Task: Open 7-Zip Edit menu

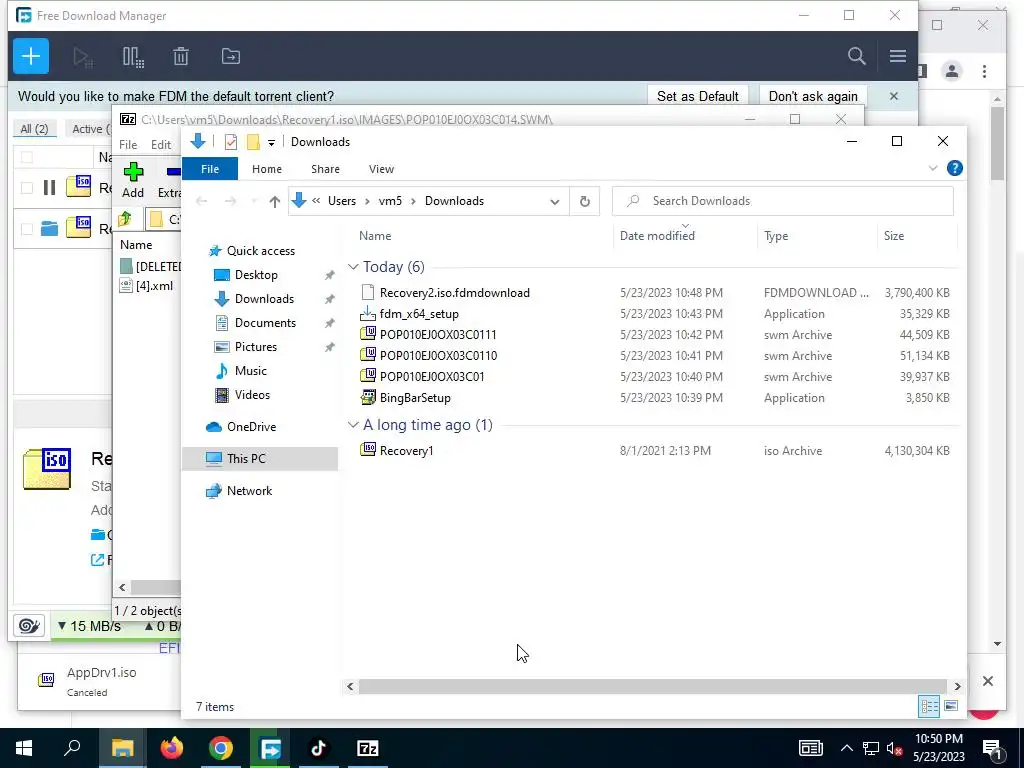Action: [161, 145]
